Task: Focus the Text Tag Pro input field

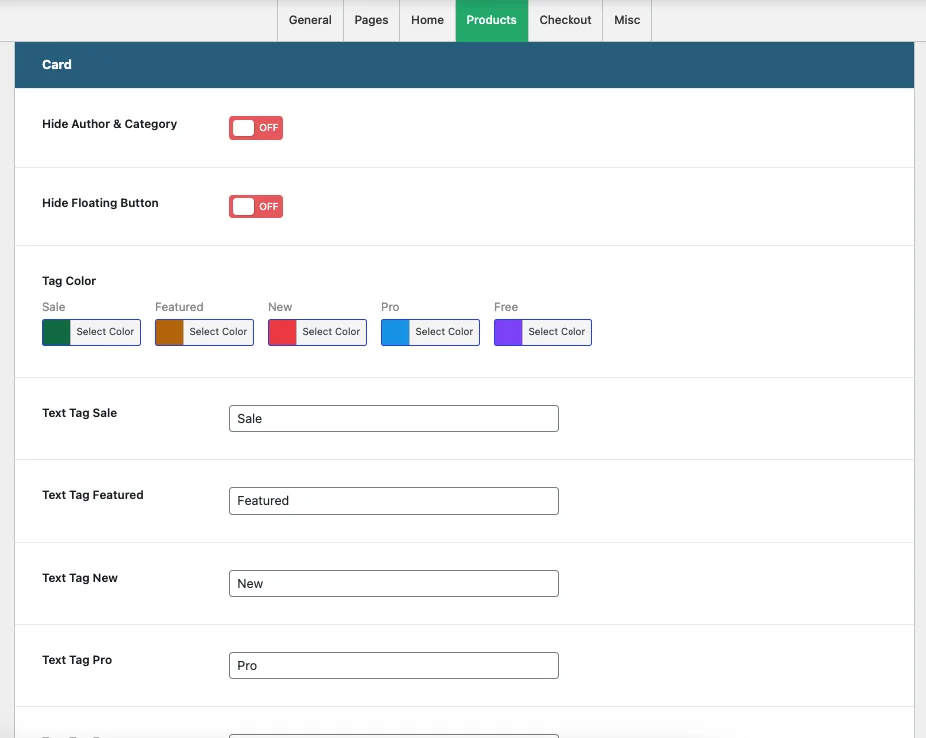Action: tap(394, 665)
